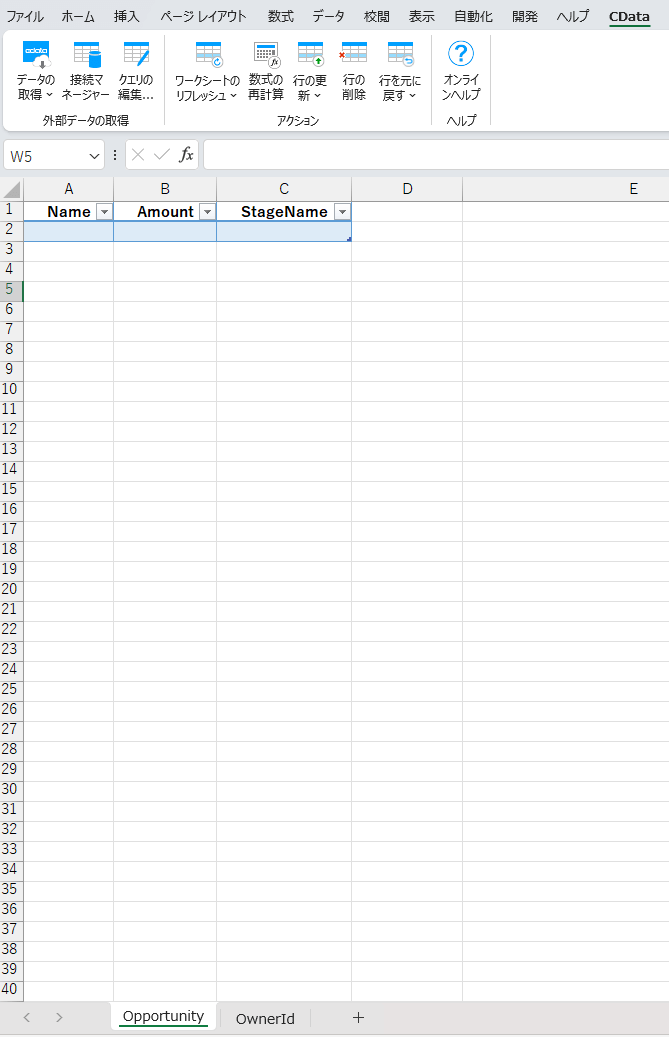Screen dimensions: 669x1037
Task: Click the formula bar input field
Action: point(436,155)
